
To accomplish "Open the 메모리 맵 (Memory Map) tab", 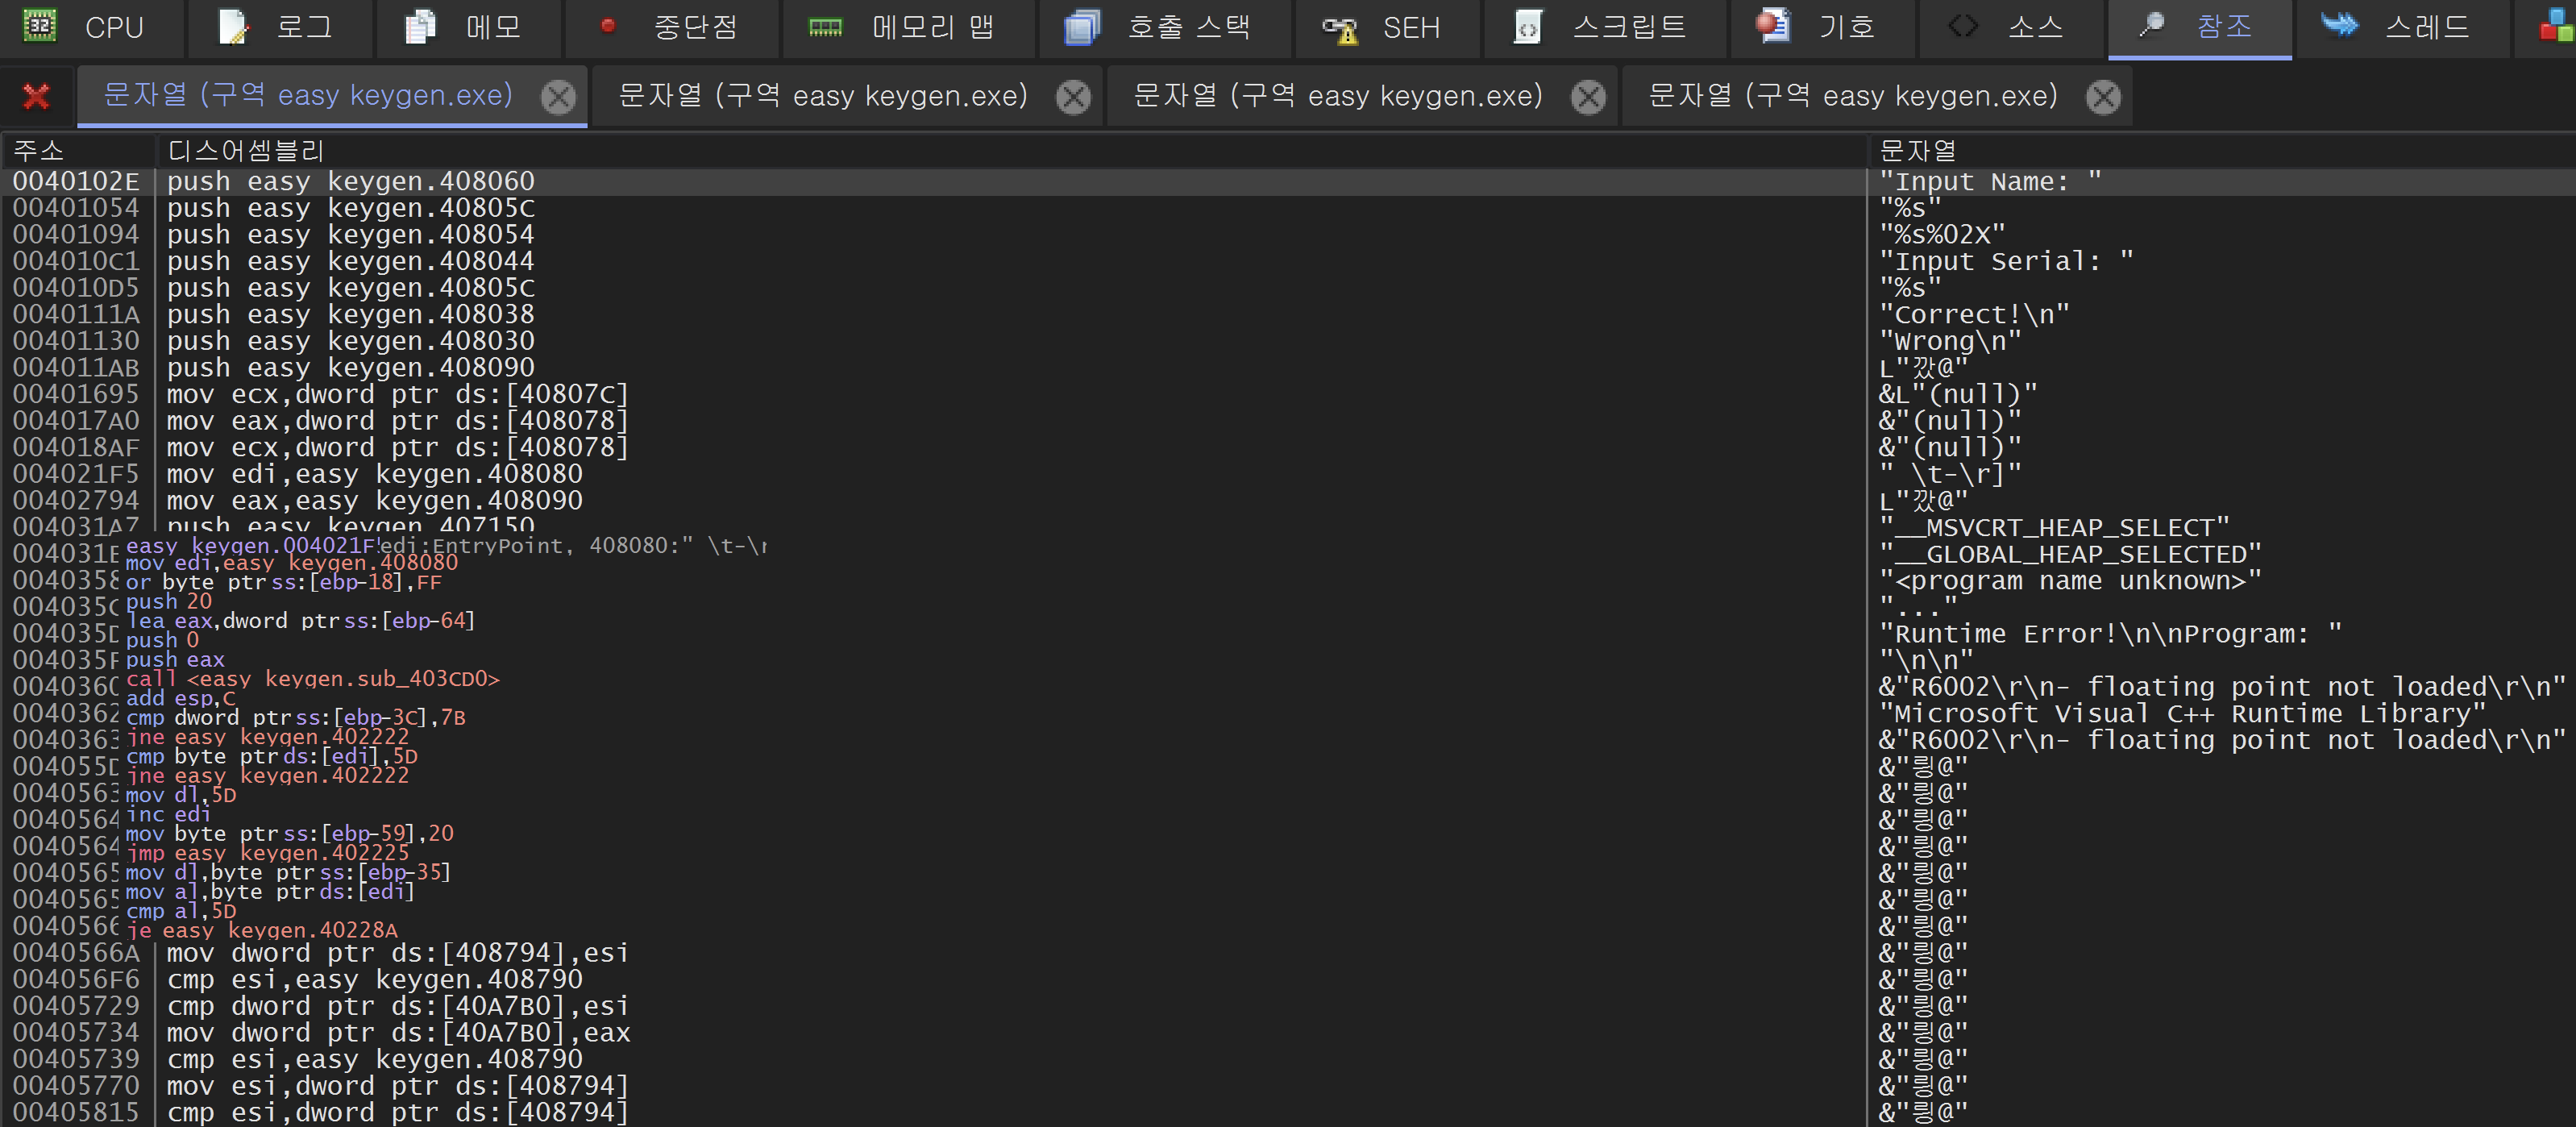I will point(904,27).
